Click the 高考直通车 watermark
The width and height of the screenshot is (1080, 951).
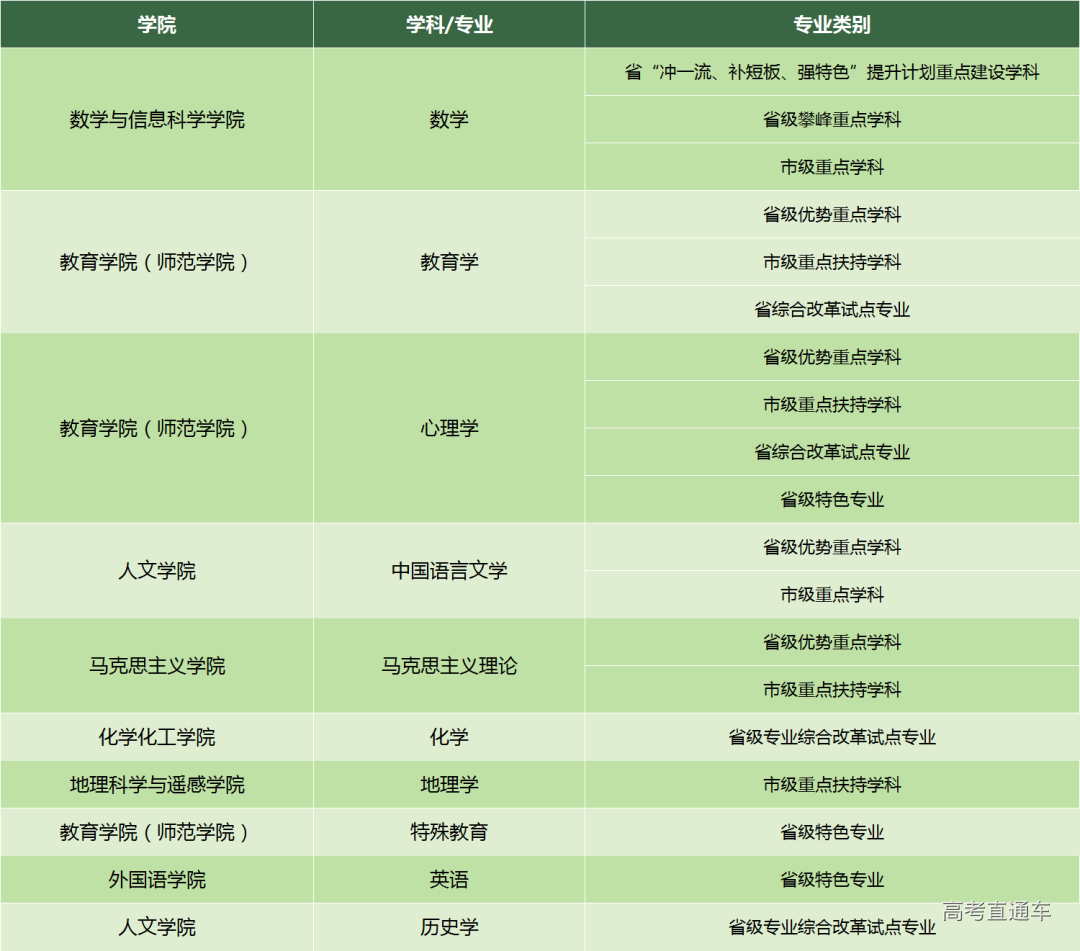tap(996, 911)
